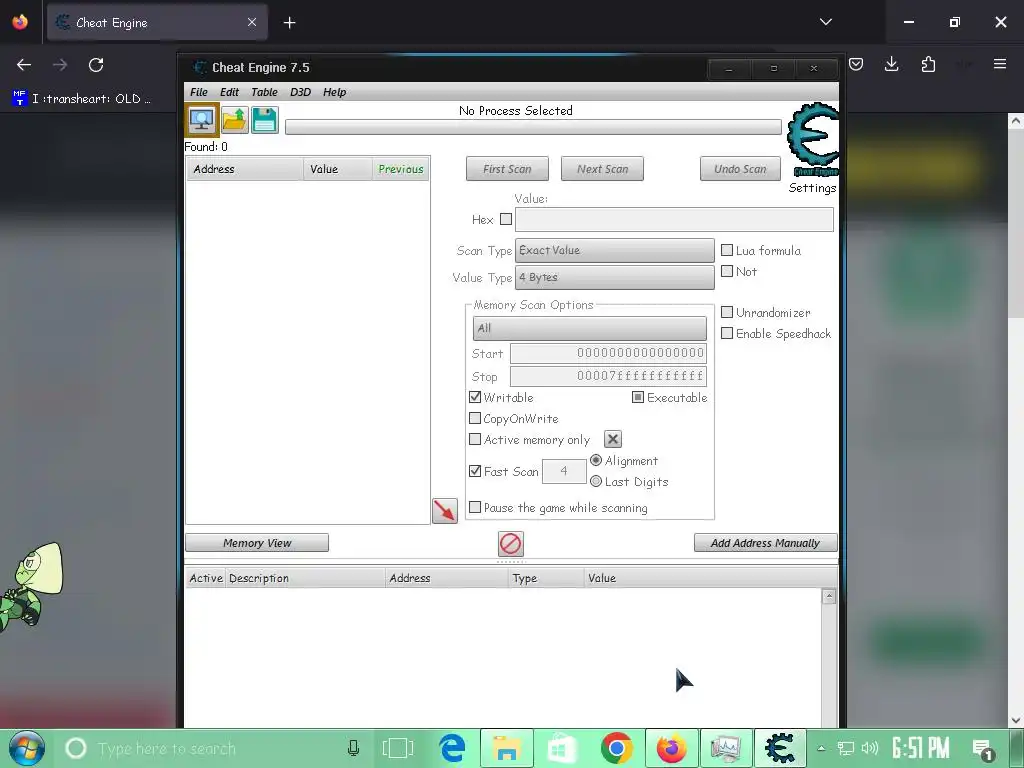Click the Stop address field
The height and width of the screenshot is (768, 1024).
click(x=608, y=376)
